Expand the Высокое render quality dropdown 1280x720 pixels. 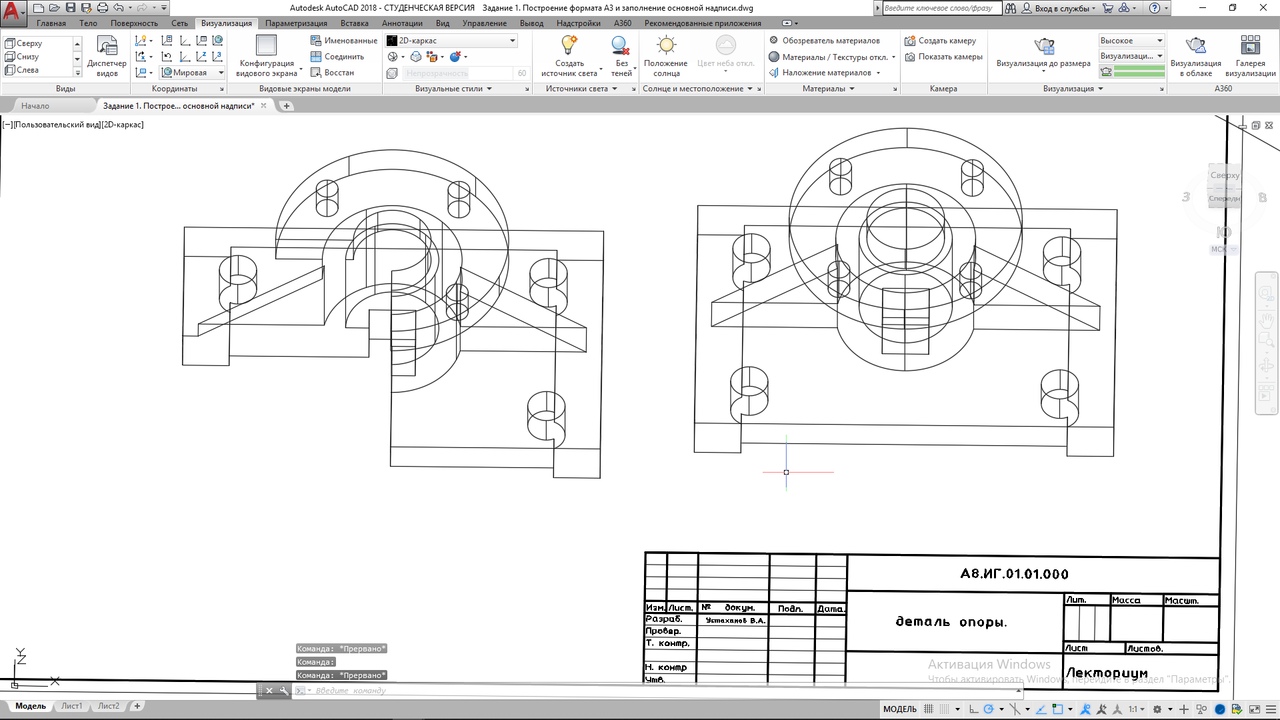[x=1132, y=41]
